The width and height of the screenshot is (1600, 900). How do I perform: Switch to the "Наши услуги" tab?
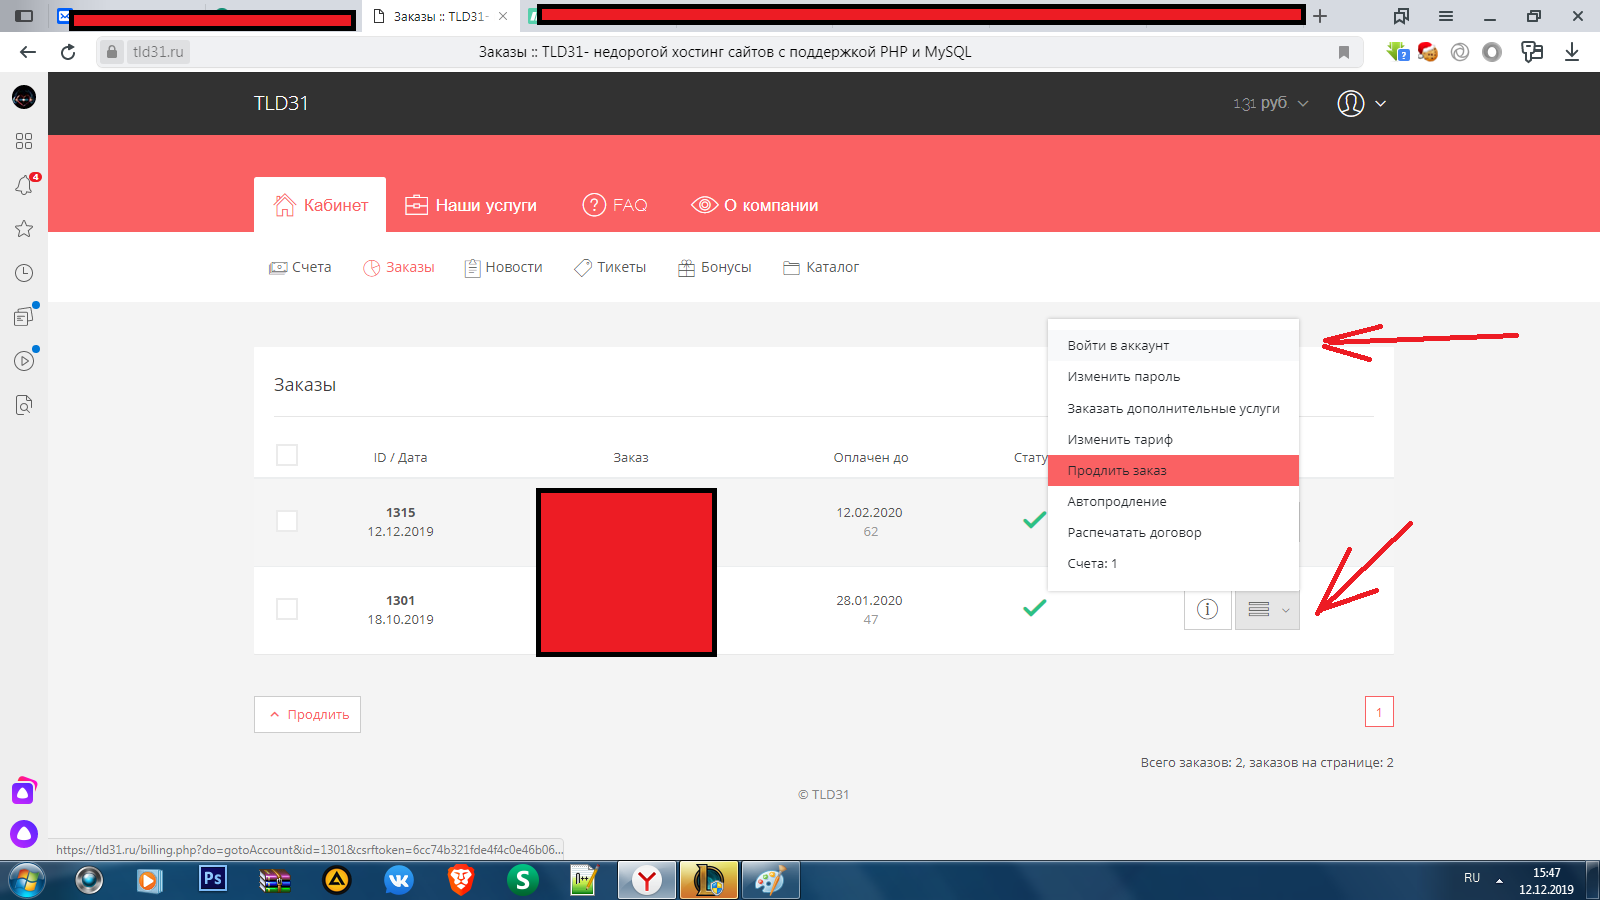[x=471, y=205]
